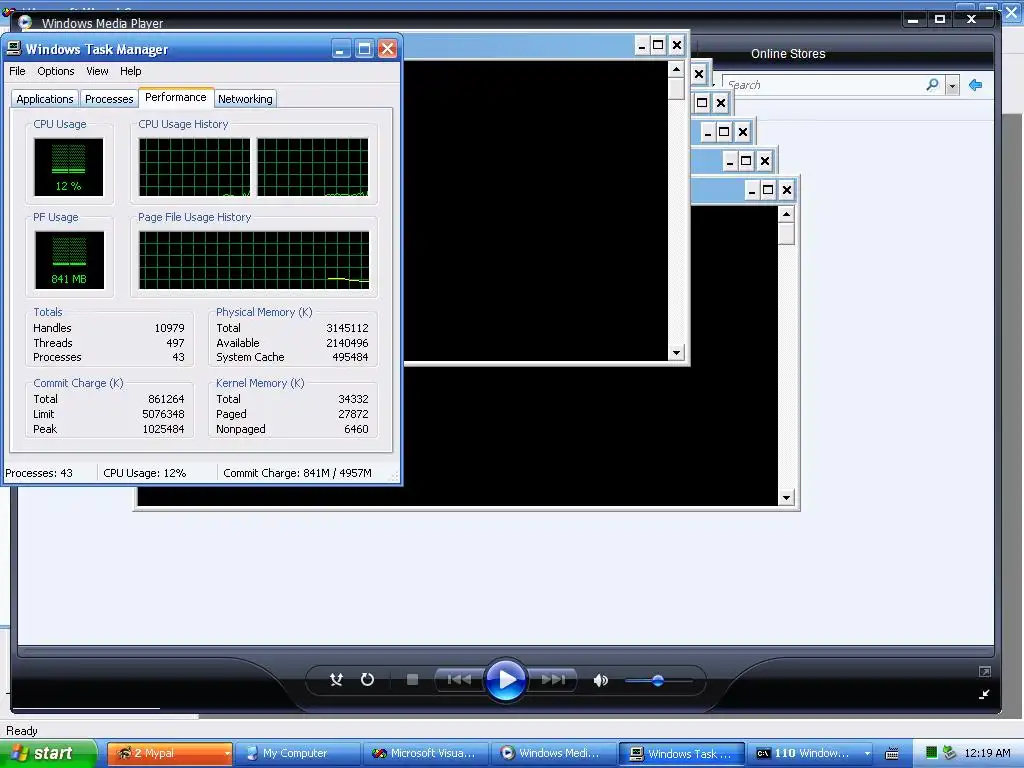1024x768 pixels.
Task: Switch to the Networking tab
Action: point(246,99)
